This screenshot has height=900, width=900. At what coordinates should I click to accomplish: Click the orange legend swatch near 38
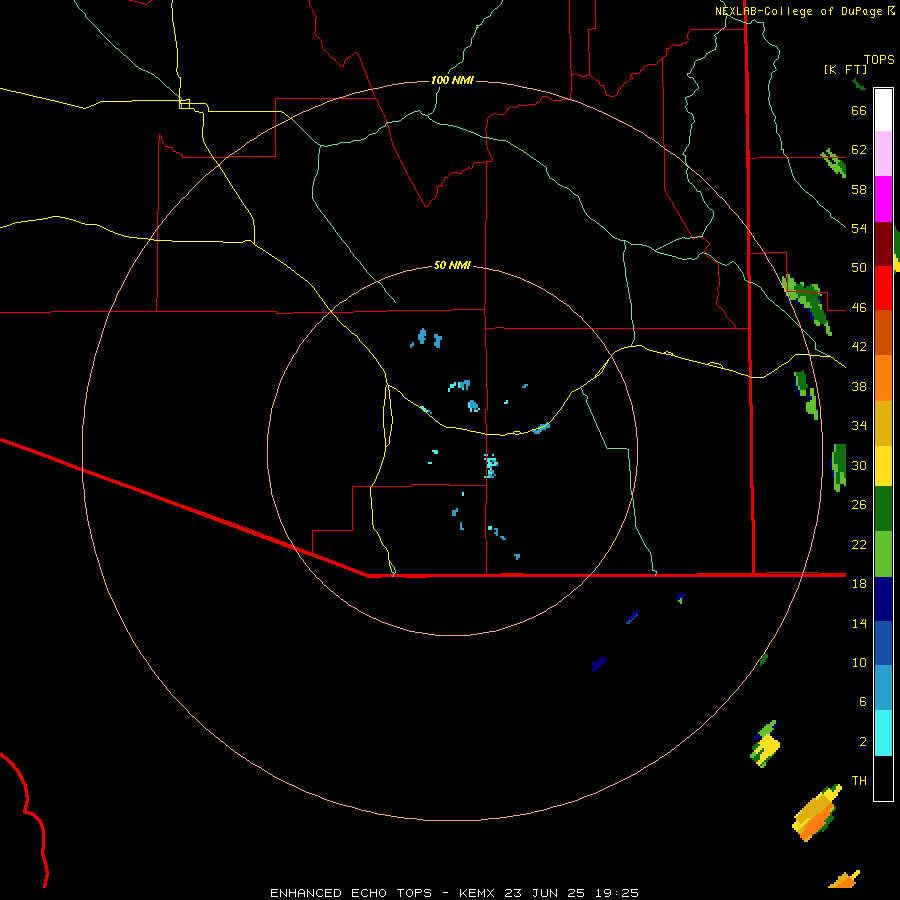(x=883, y=378)
